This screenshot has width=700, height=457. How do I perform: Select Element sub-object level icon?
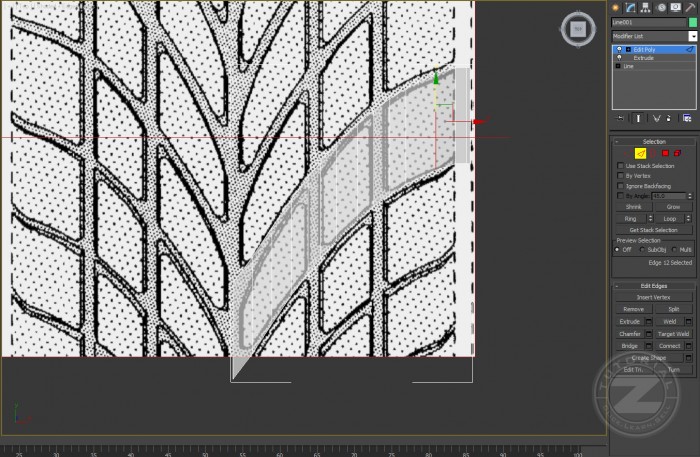click(x=677, y=154)
